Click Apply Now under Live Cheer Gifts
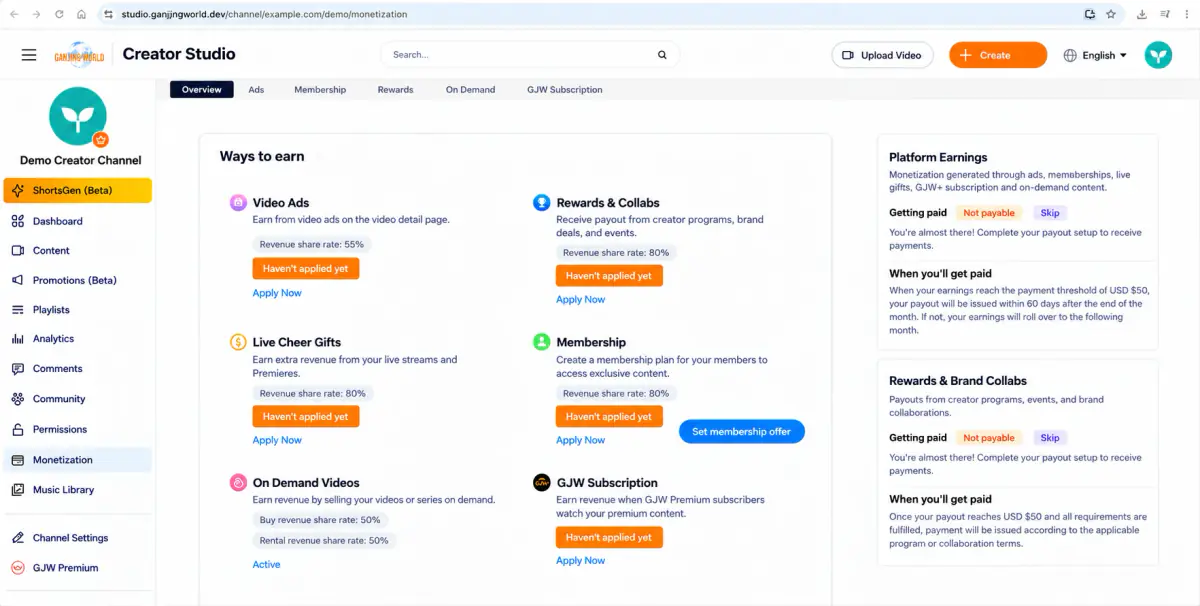The image size is (1200, 606). [277, 440]
